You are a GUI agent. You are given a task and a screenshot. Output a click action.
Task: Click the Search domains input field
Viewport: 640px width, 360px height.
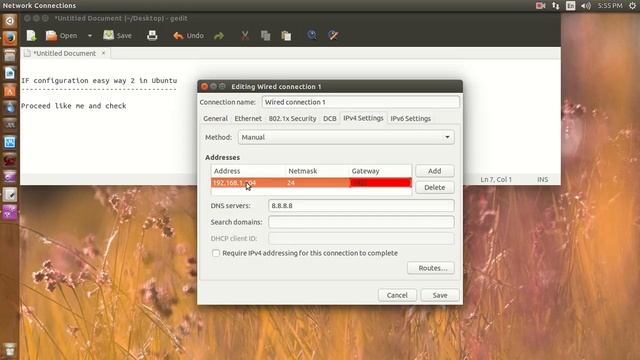coord(361,222)
